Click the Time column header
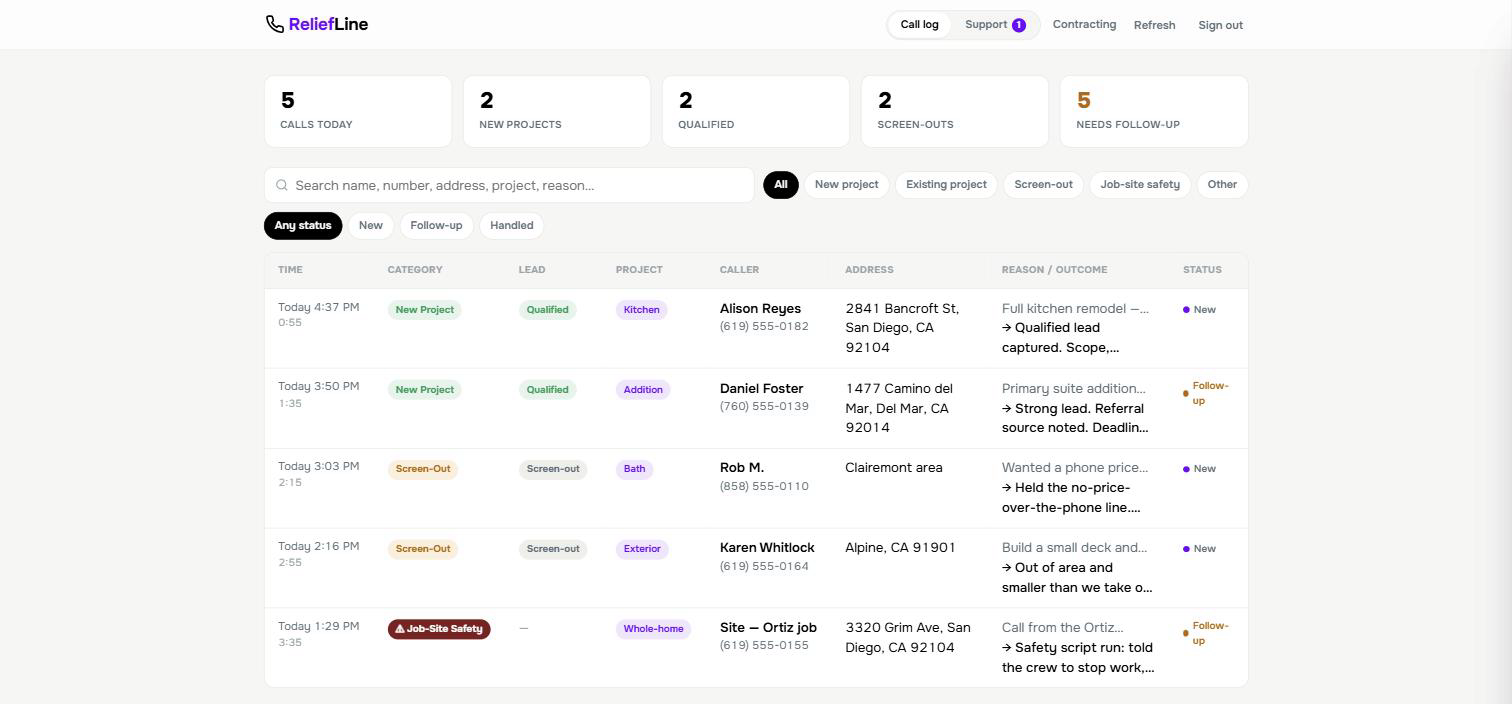The image size is (1512, 704). coord(290,270)
